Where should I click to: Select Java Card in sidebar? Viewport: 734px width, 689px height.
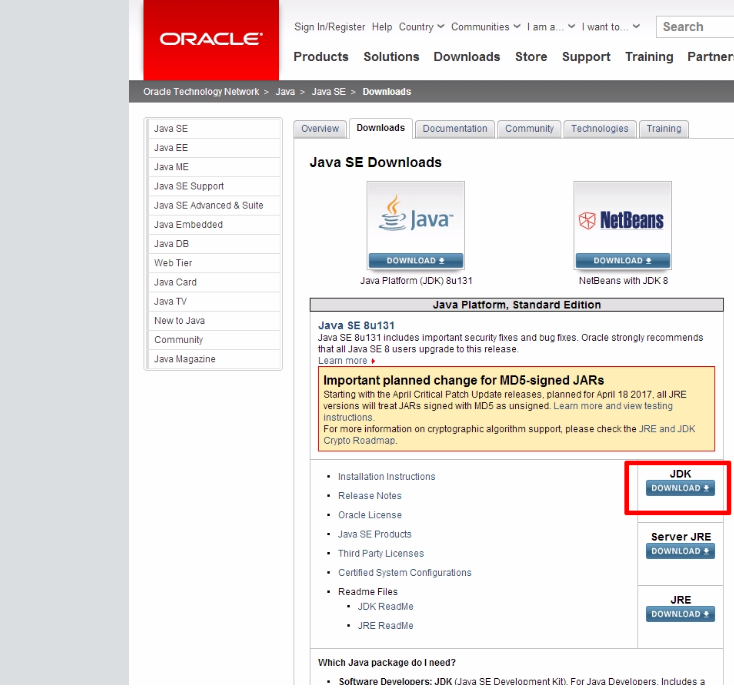tap(214, 282)
